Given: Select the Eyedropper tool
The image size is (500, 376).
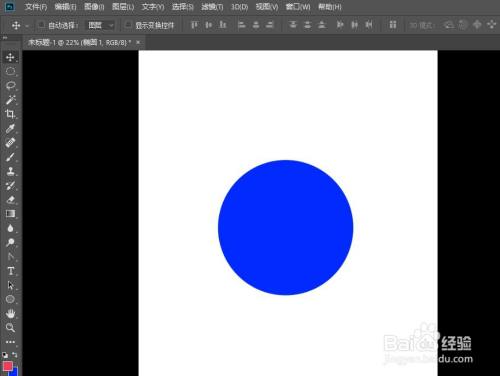Looking at the screenshot, I should (10, 128).
